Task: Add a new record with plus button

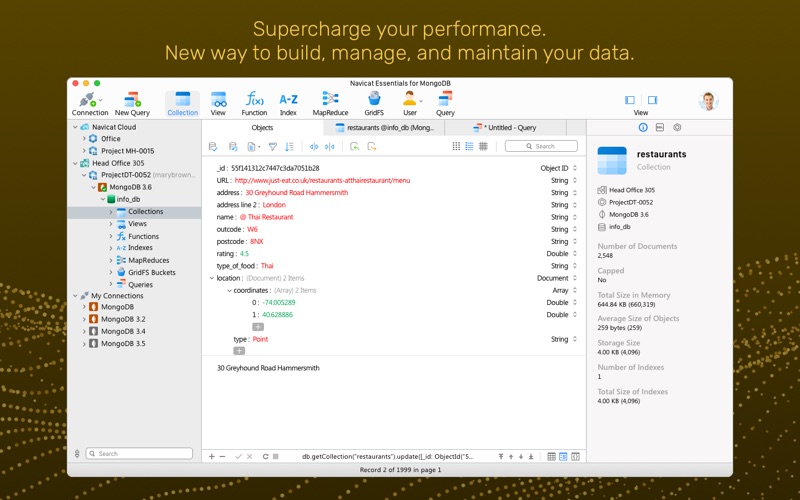Action: coord(212,457)
